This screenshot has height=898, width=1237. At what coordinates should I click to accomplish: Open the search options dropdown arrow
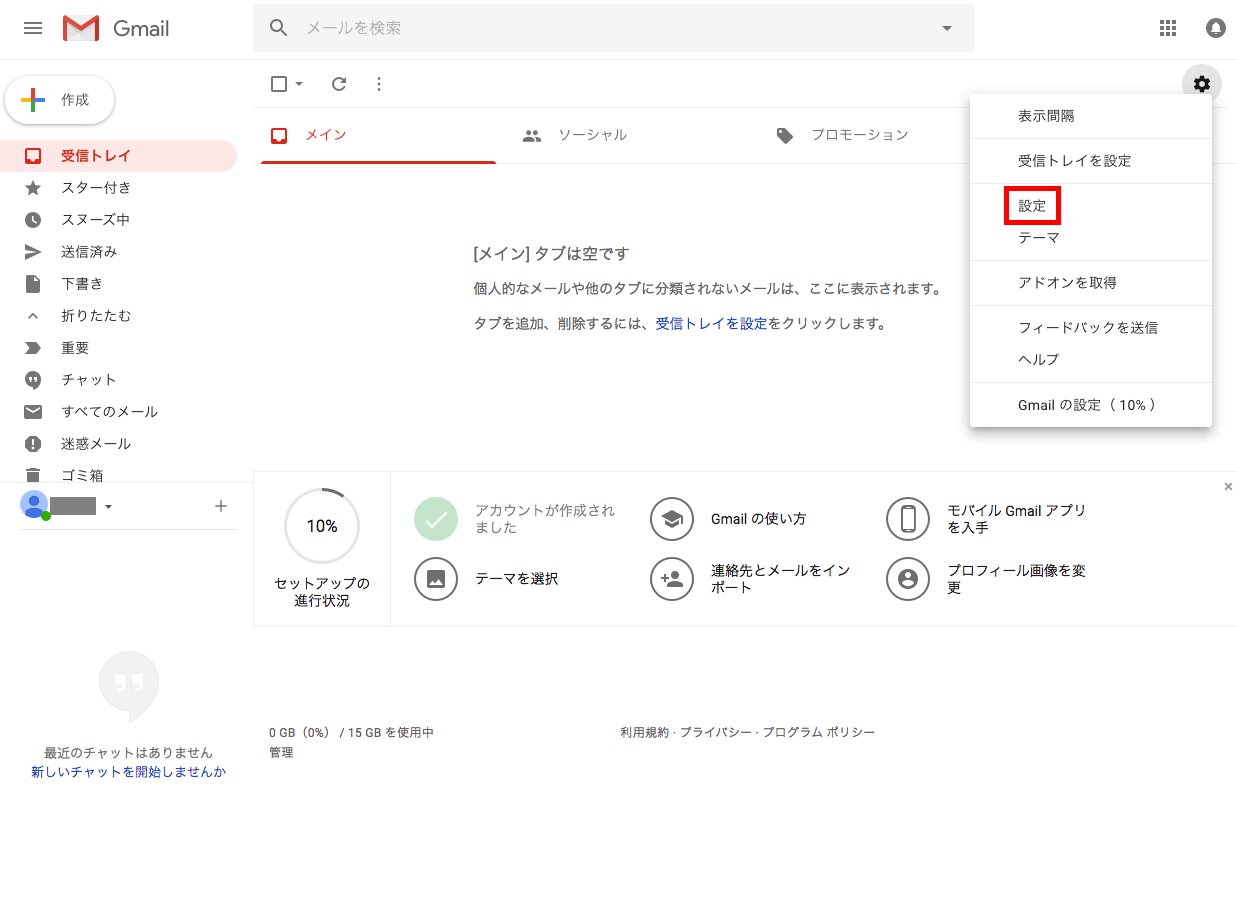(x=947, y=28)
